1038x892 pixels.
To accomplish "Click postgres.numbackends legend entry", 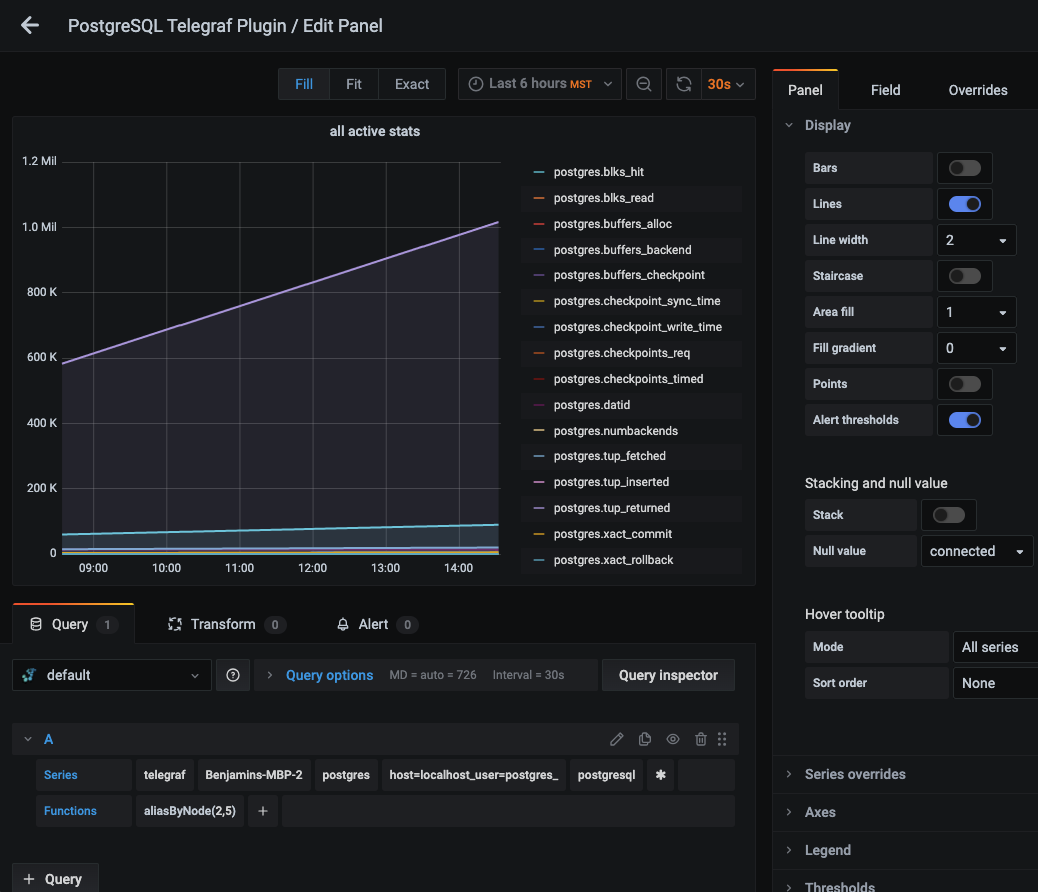I will click(616, 431).
